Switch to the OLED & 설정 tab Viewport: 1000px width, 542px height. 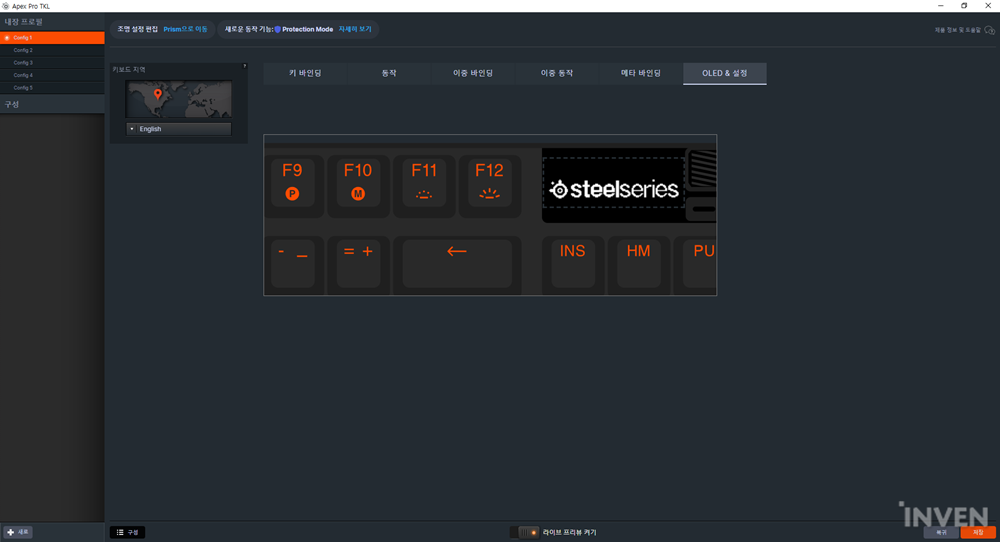724,73
